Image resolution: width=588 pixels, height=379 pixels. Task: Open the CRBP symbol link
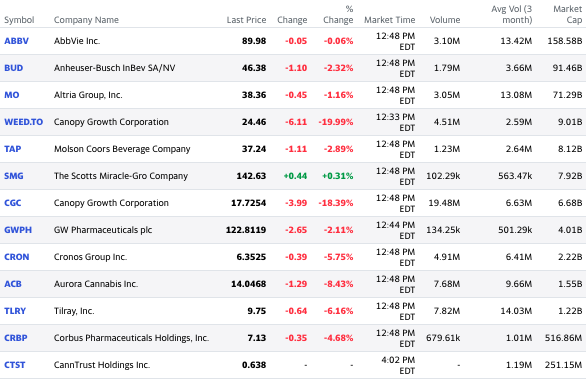[x=16, y=338]
